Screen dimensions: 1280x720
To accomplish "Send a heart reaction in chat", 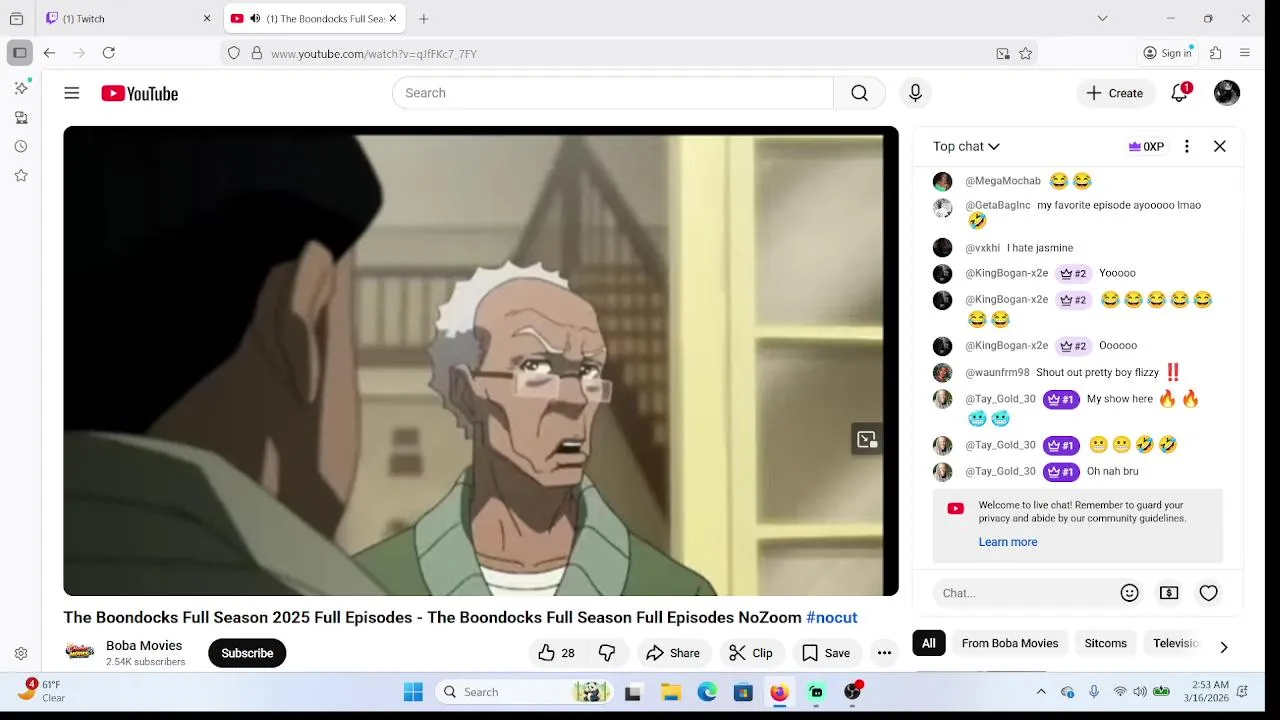I will click(x=1209, y=593).
